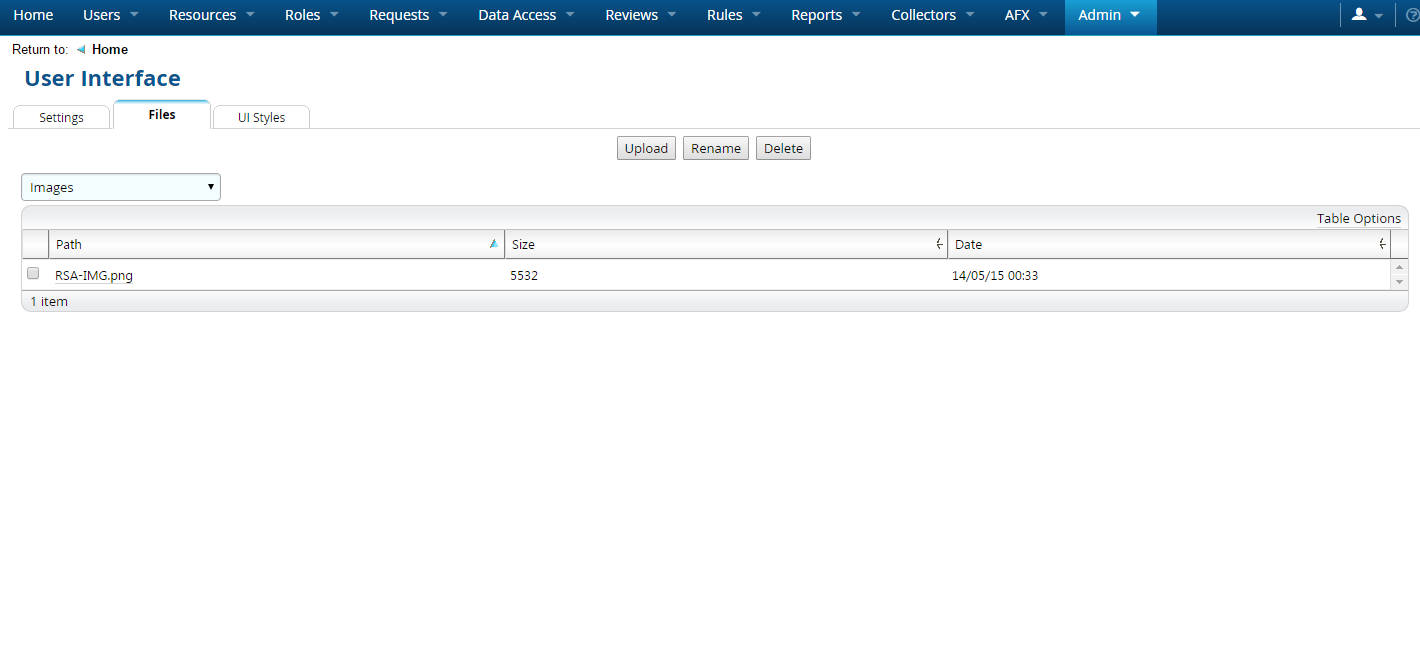
Task: Switch to the UI Styles tab
Action: coord(261,117)
